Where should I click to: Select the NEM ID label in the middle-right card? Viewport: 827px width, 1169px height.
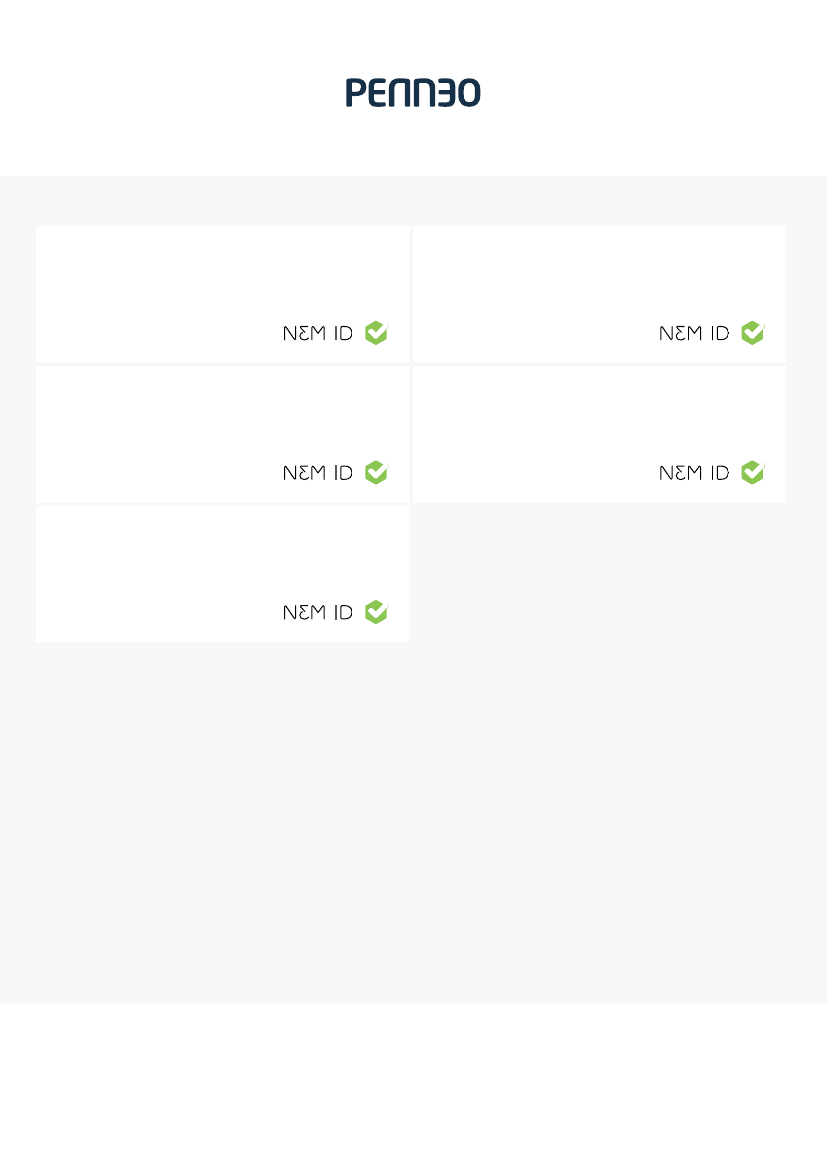(x=694, y=473)
